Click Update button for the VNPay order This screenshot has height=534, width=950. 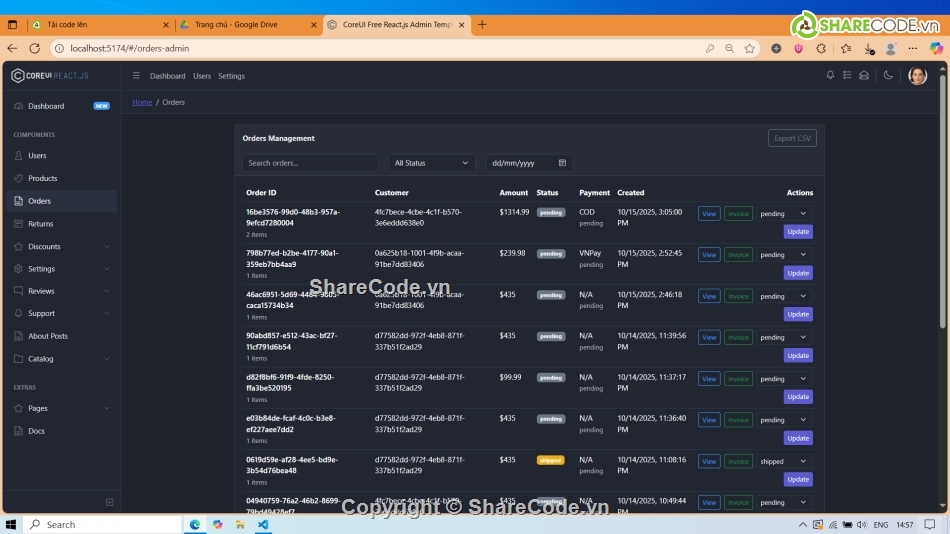coord(798,273)
